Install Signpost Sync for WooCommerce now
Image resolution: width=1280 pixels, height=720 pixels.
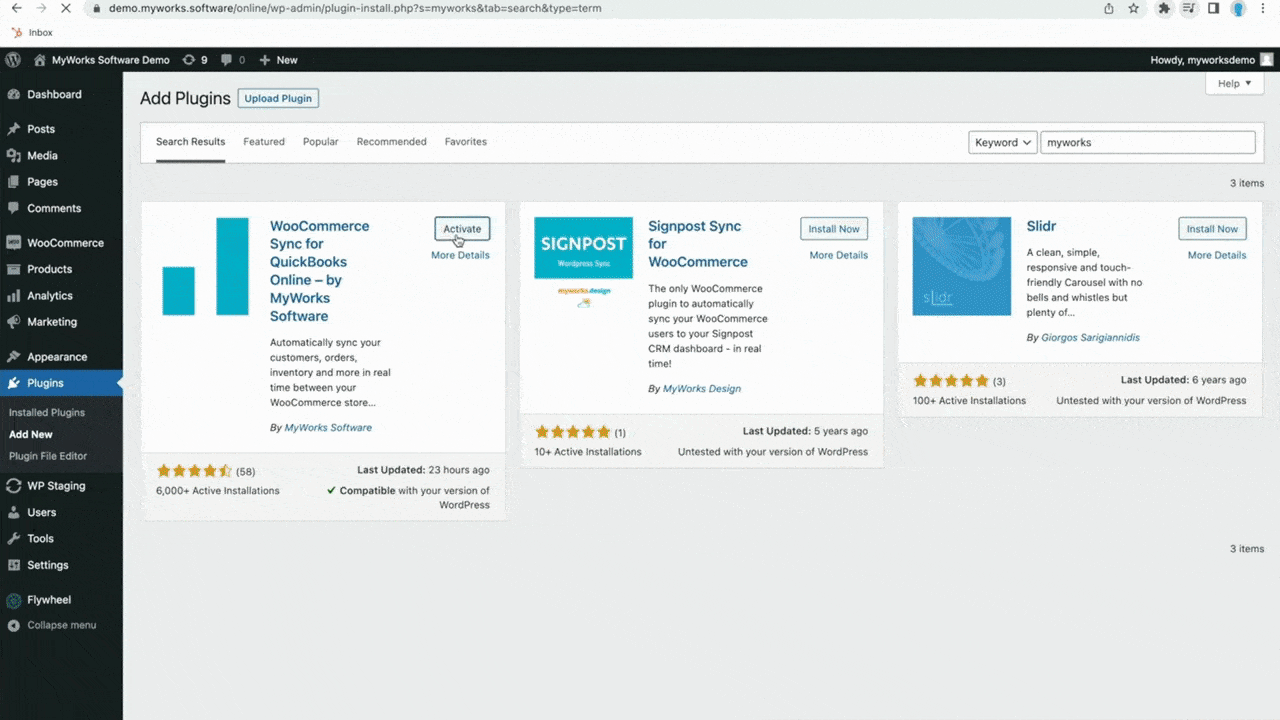[834, 229]
